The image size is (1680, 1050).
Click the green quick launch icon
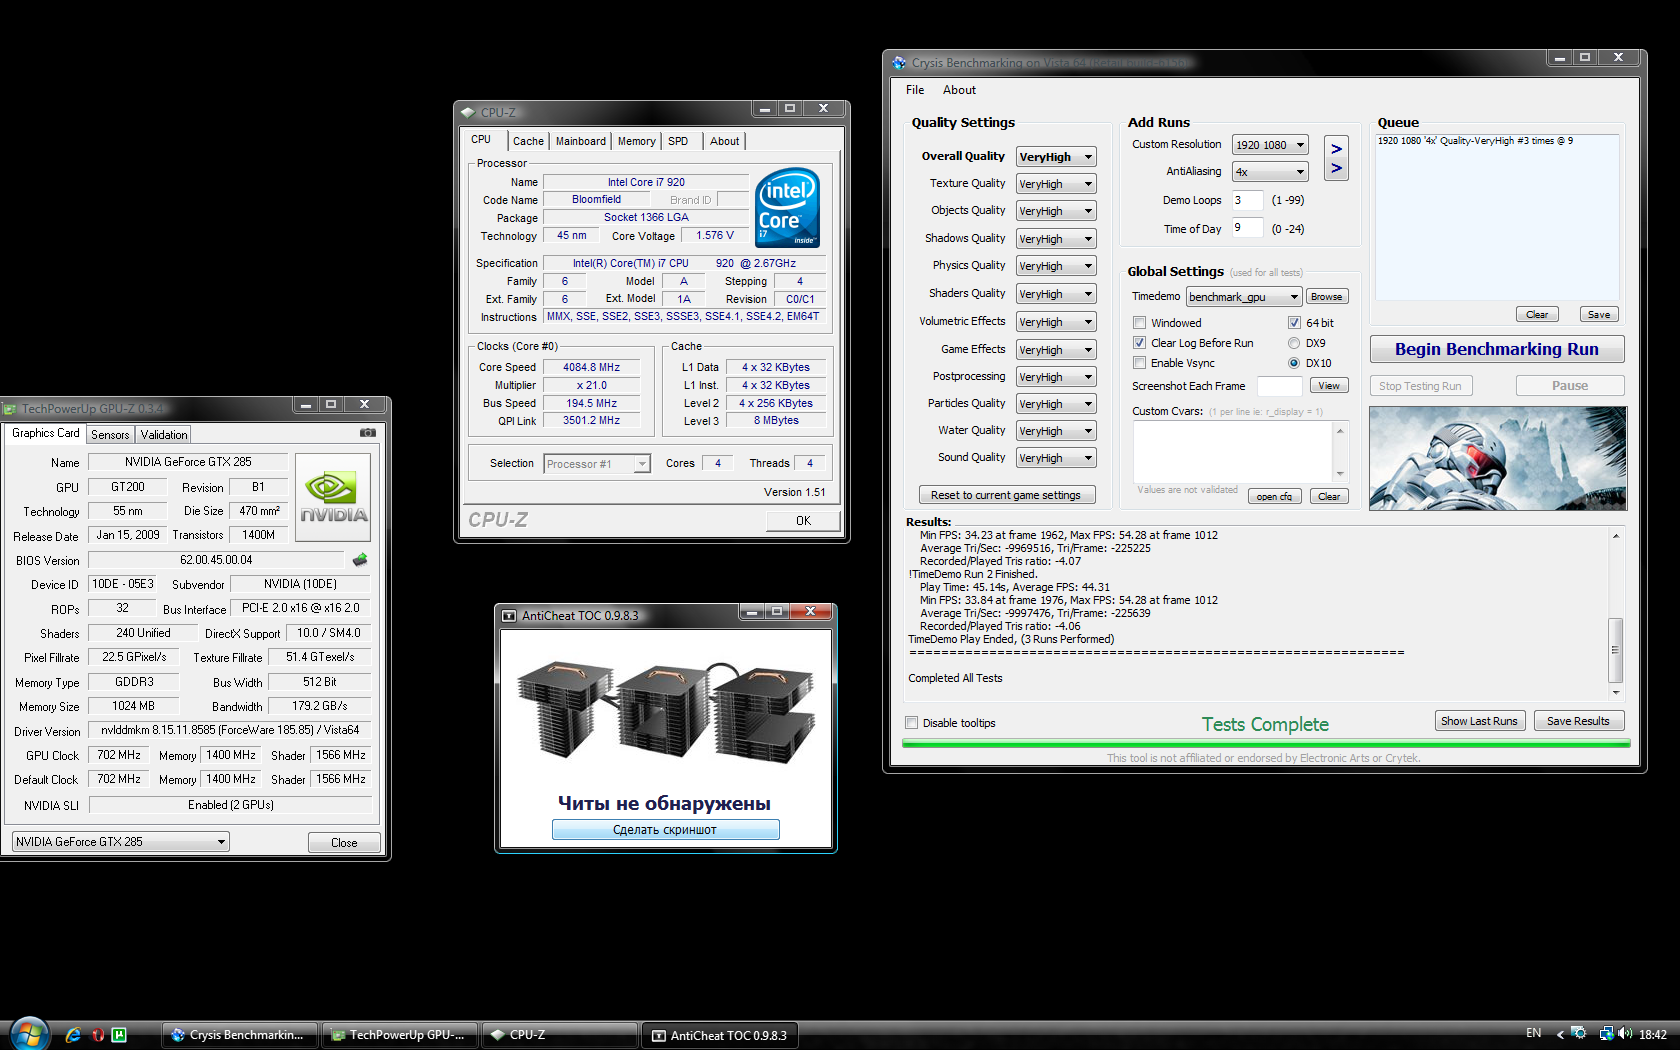(x=119, y=1035)
